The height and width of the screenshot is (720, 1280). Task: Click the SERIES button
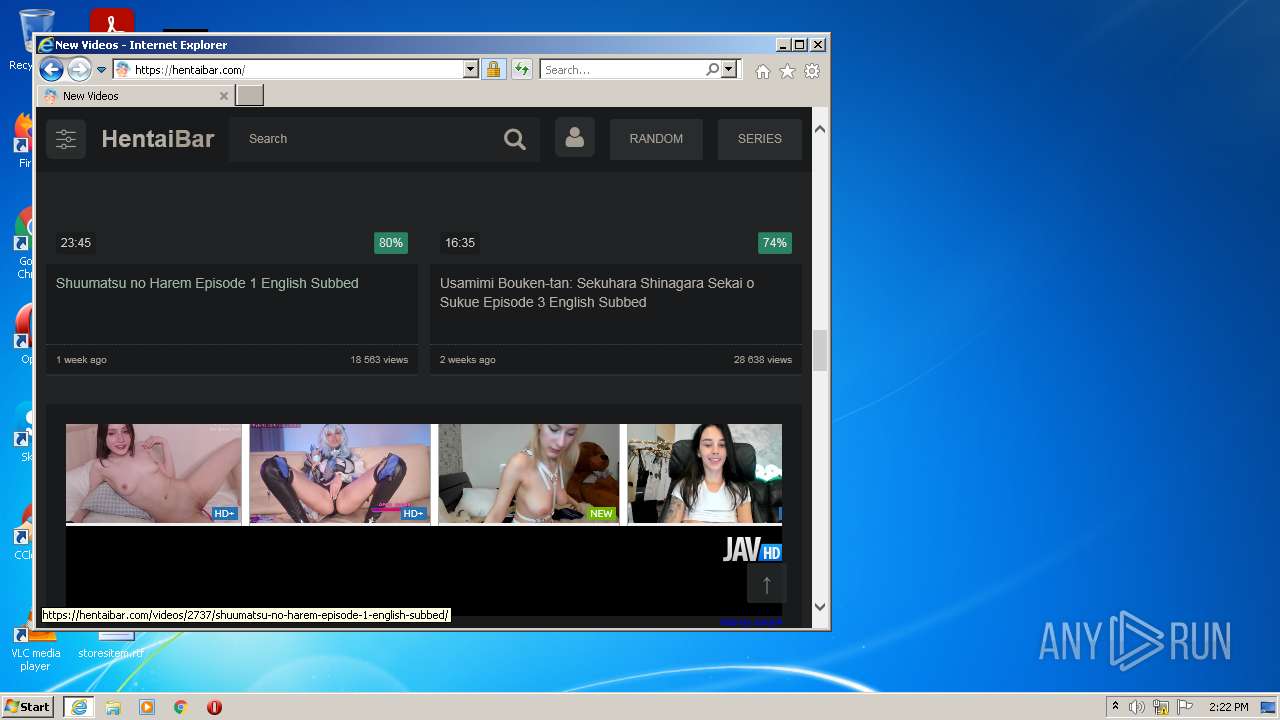(x=760, y=139)
